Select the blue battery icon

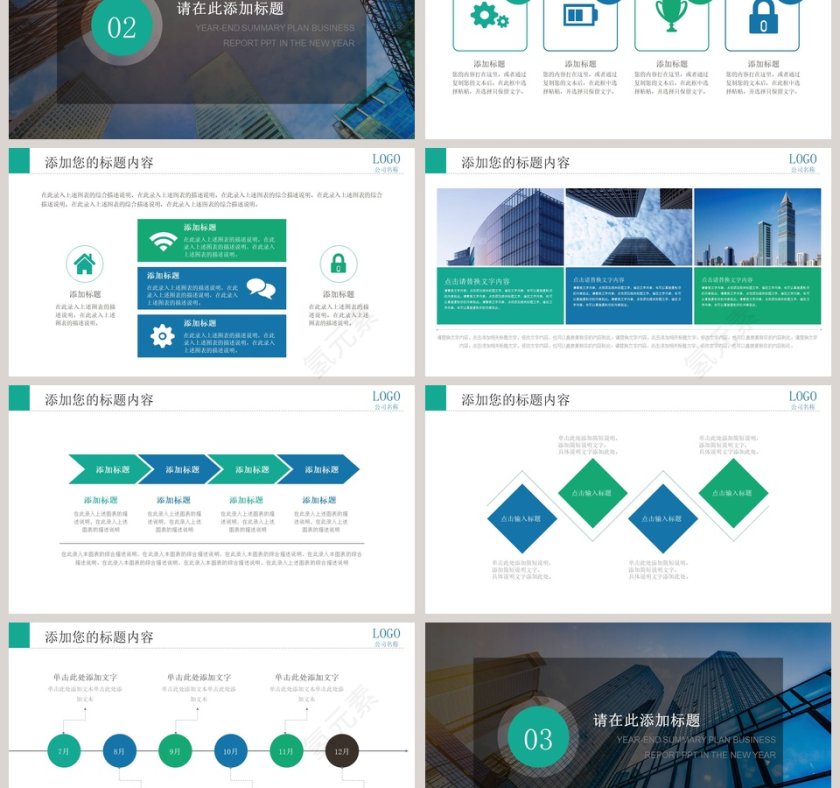(x=579, y=15)
